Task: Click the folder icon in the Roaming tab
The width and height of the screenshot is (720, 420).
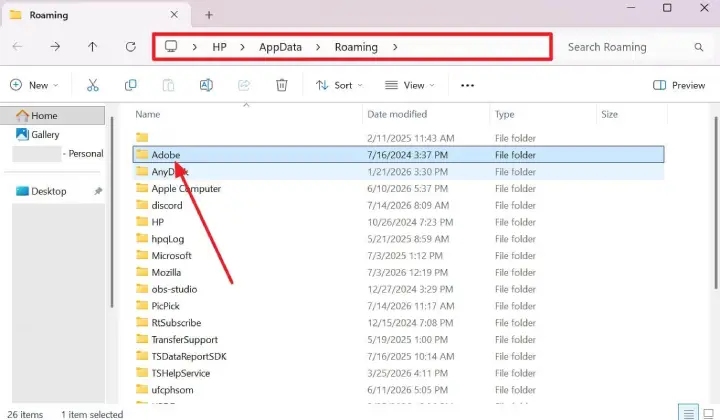Action: pyautogui.click(x=16, y=15)
